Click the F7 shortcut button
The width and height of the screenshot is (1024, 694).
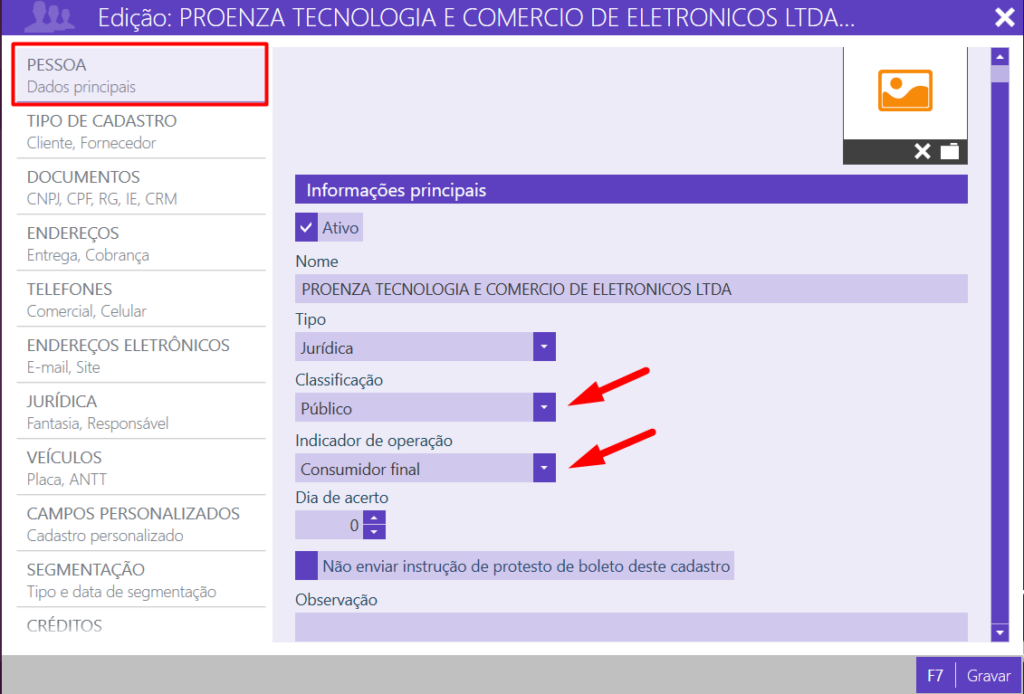click(935, 676)
